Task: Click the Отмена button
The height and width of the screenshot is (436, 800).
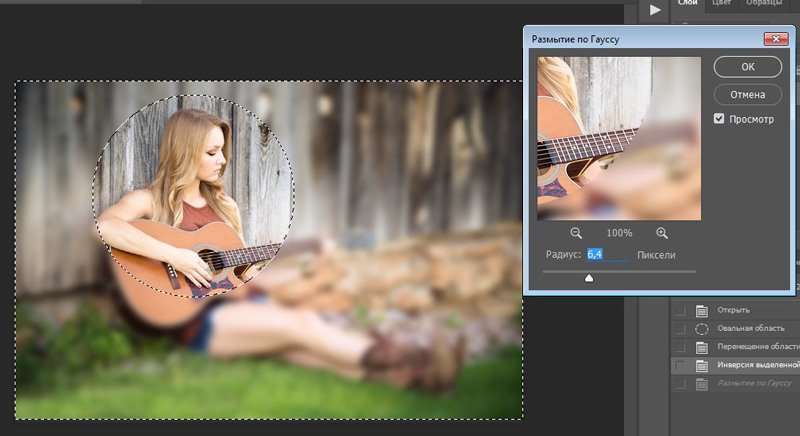Action: [747, 94]
